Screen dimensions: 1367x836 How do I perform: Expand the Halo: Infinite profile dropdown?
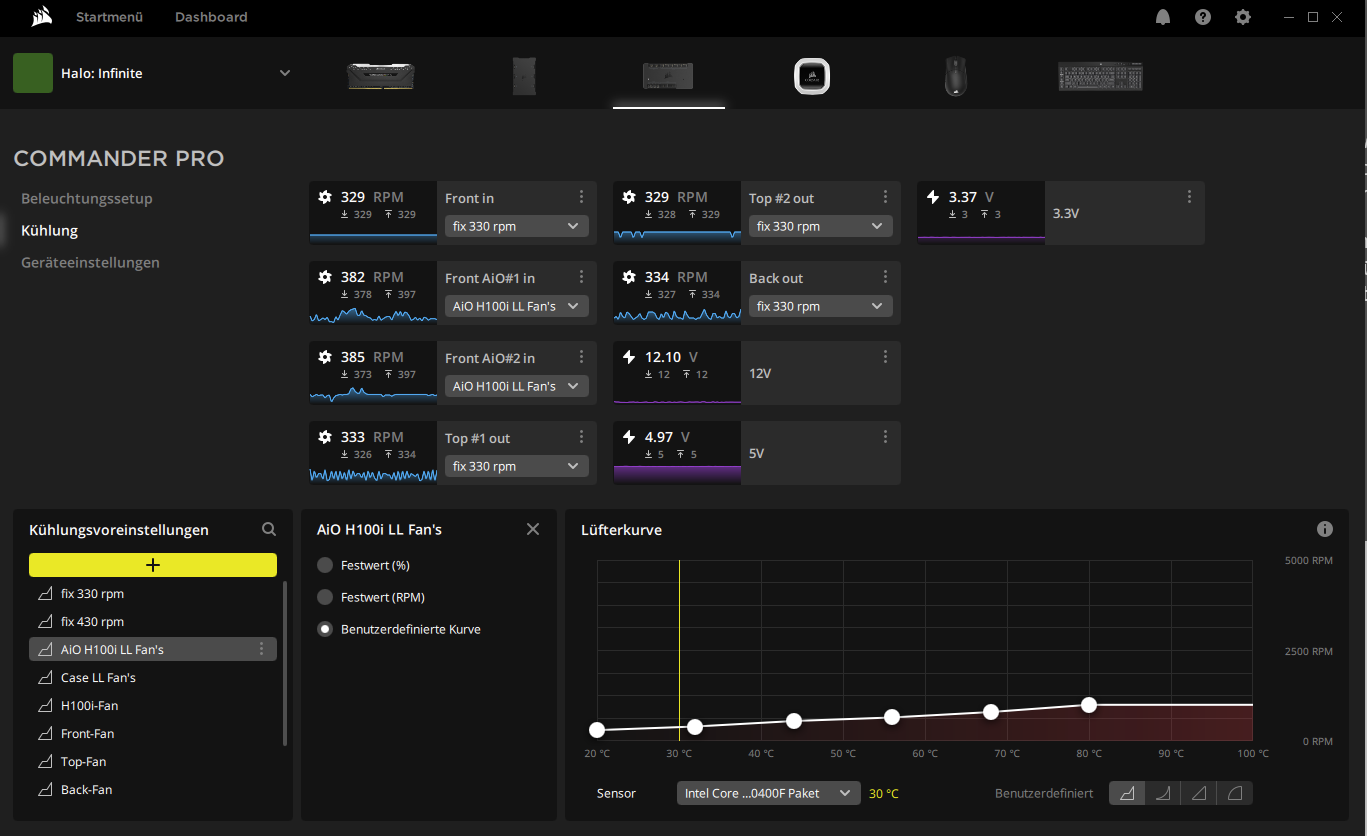[285, 73]
